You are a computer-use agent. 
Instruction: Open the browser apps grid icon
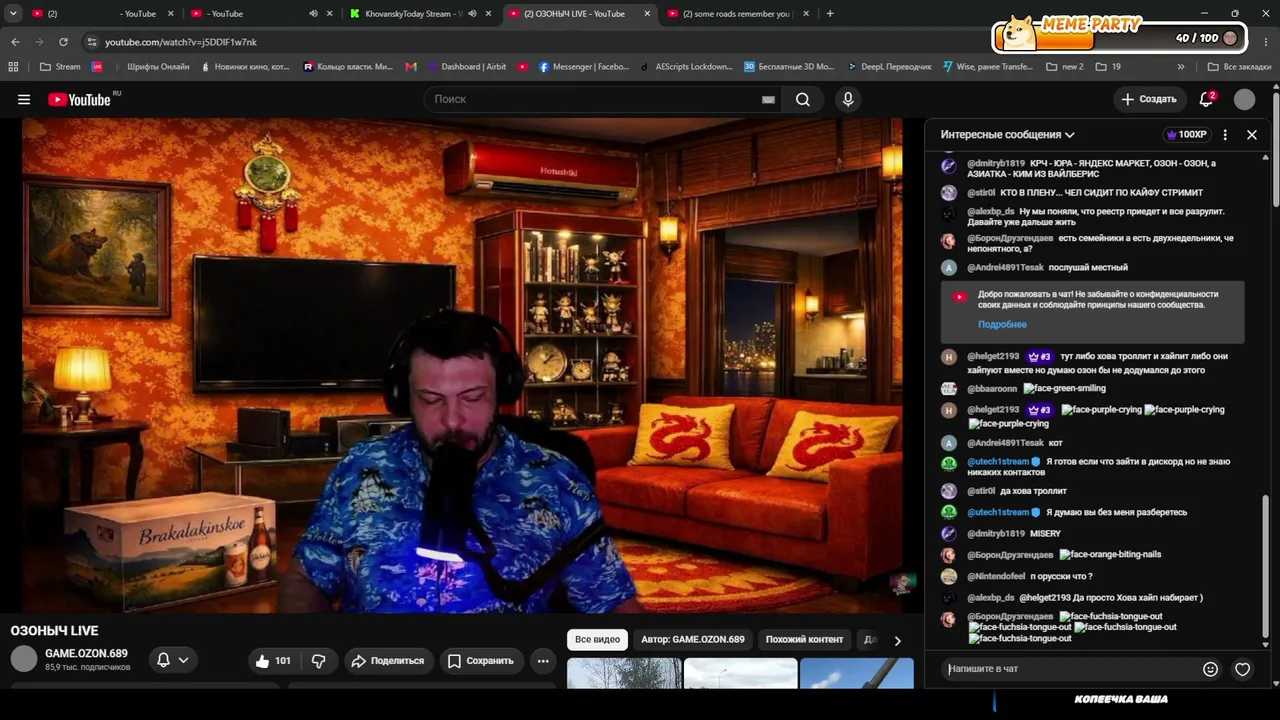[13, 67]
